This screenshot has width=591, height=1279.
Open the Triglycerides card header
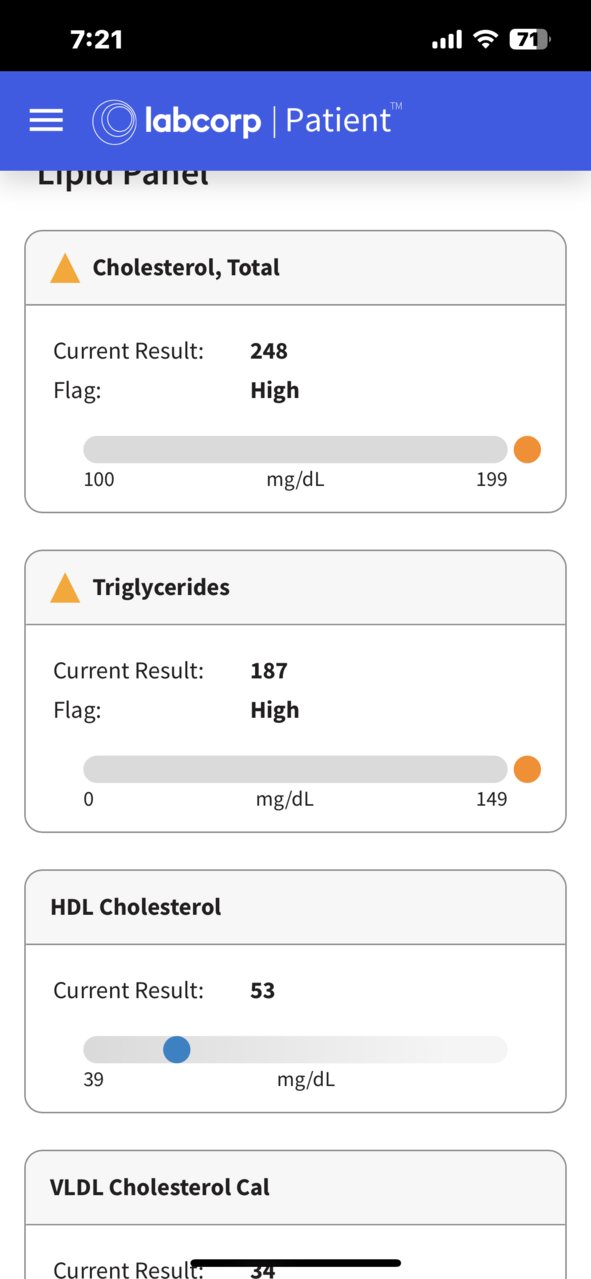(295, 588)
